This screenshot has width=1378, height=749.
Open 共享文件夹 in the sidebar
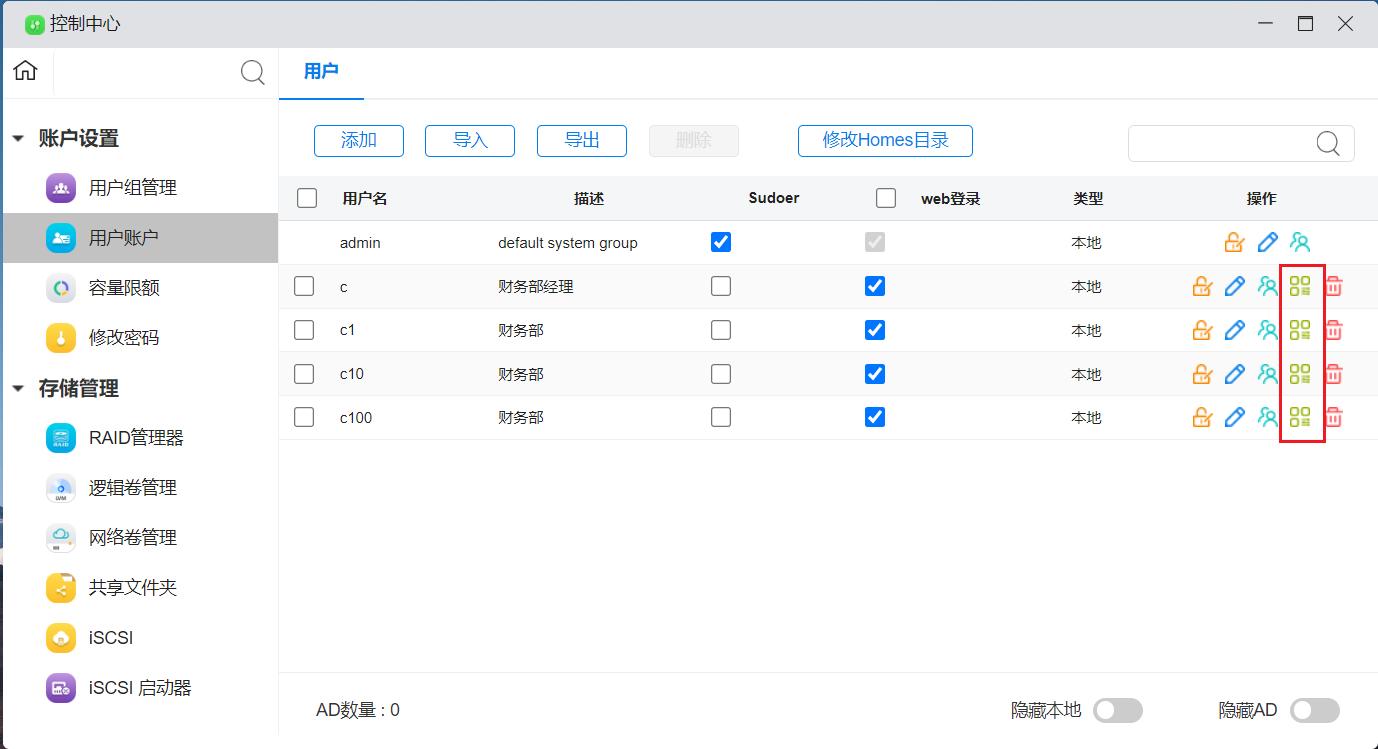point(132,588)
